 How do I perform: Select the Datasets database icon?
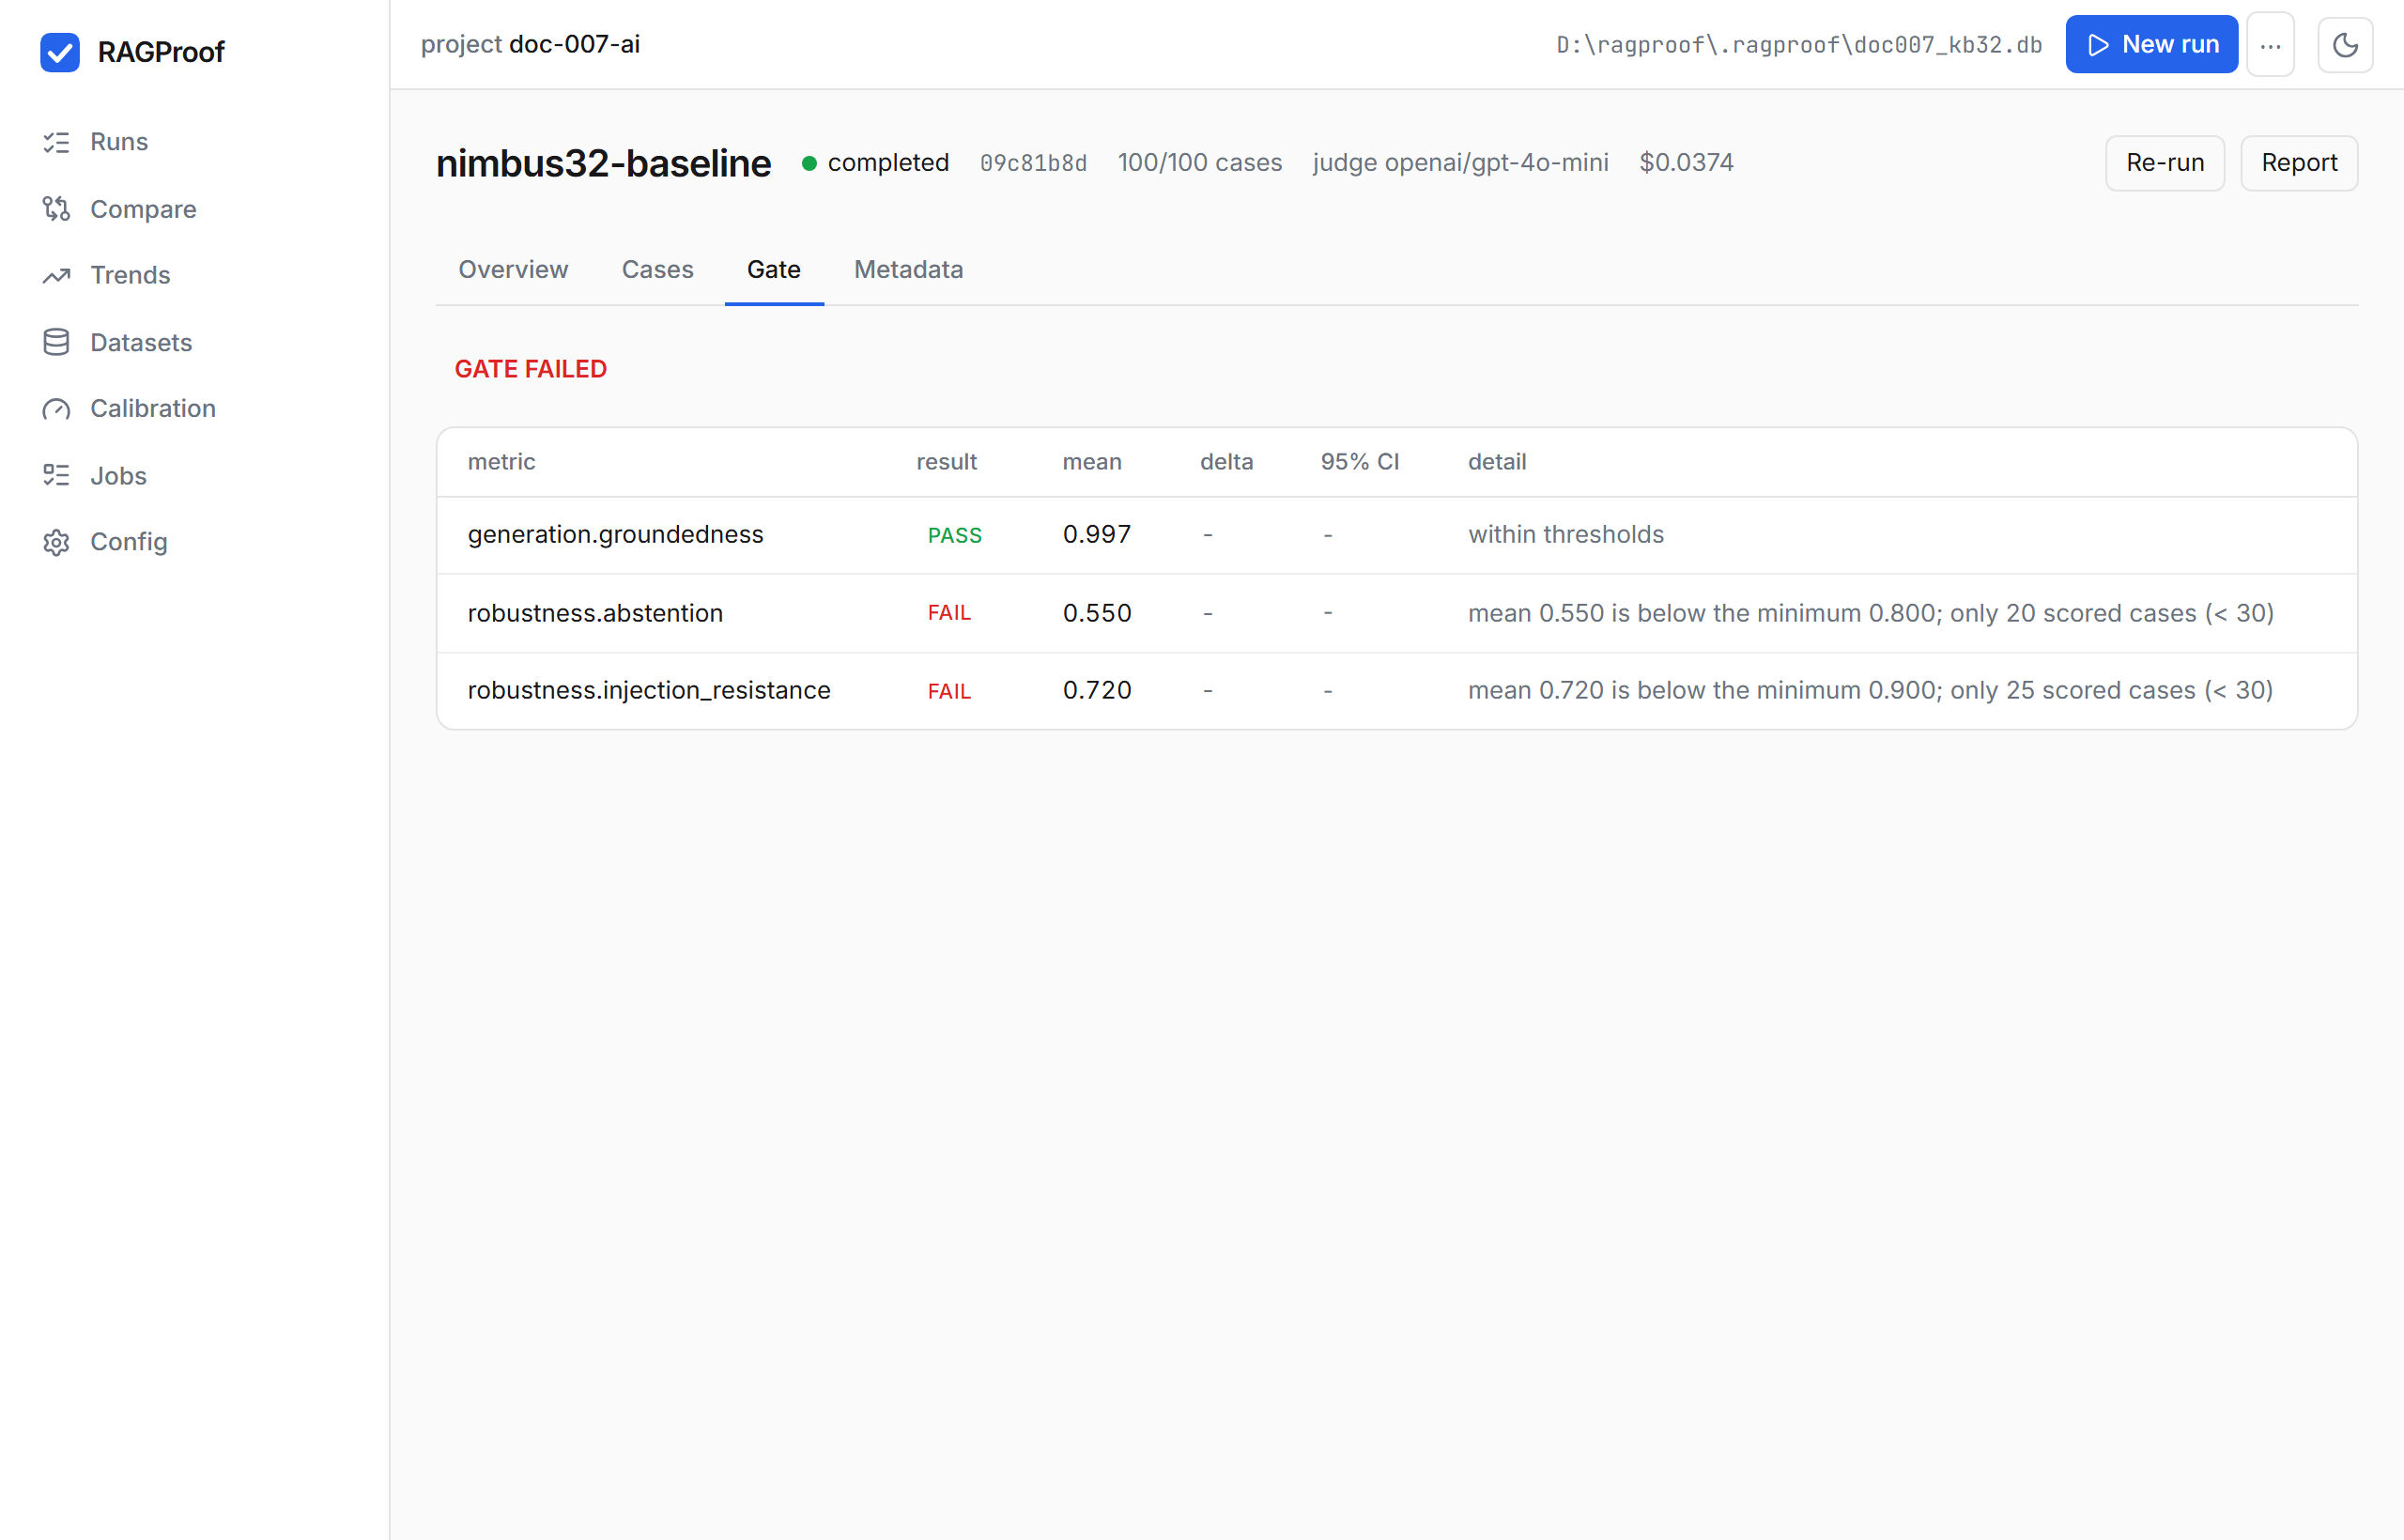pyautogui.click(x=56, y=342)
